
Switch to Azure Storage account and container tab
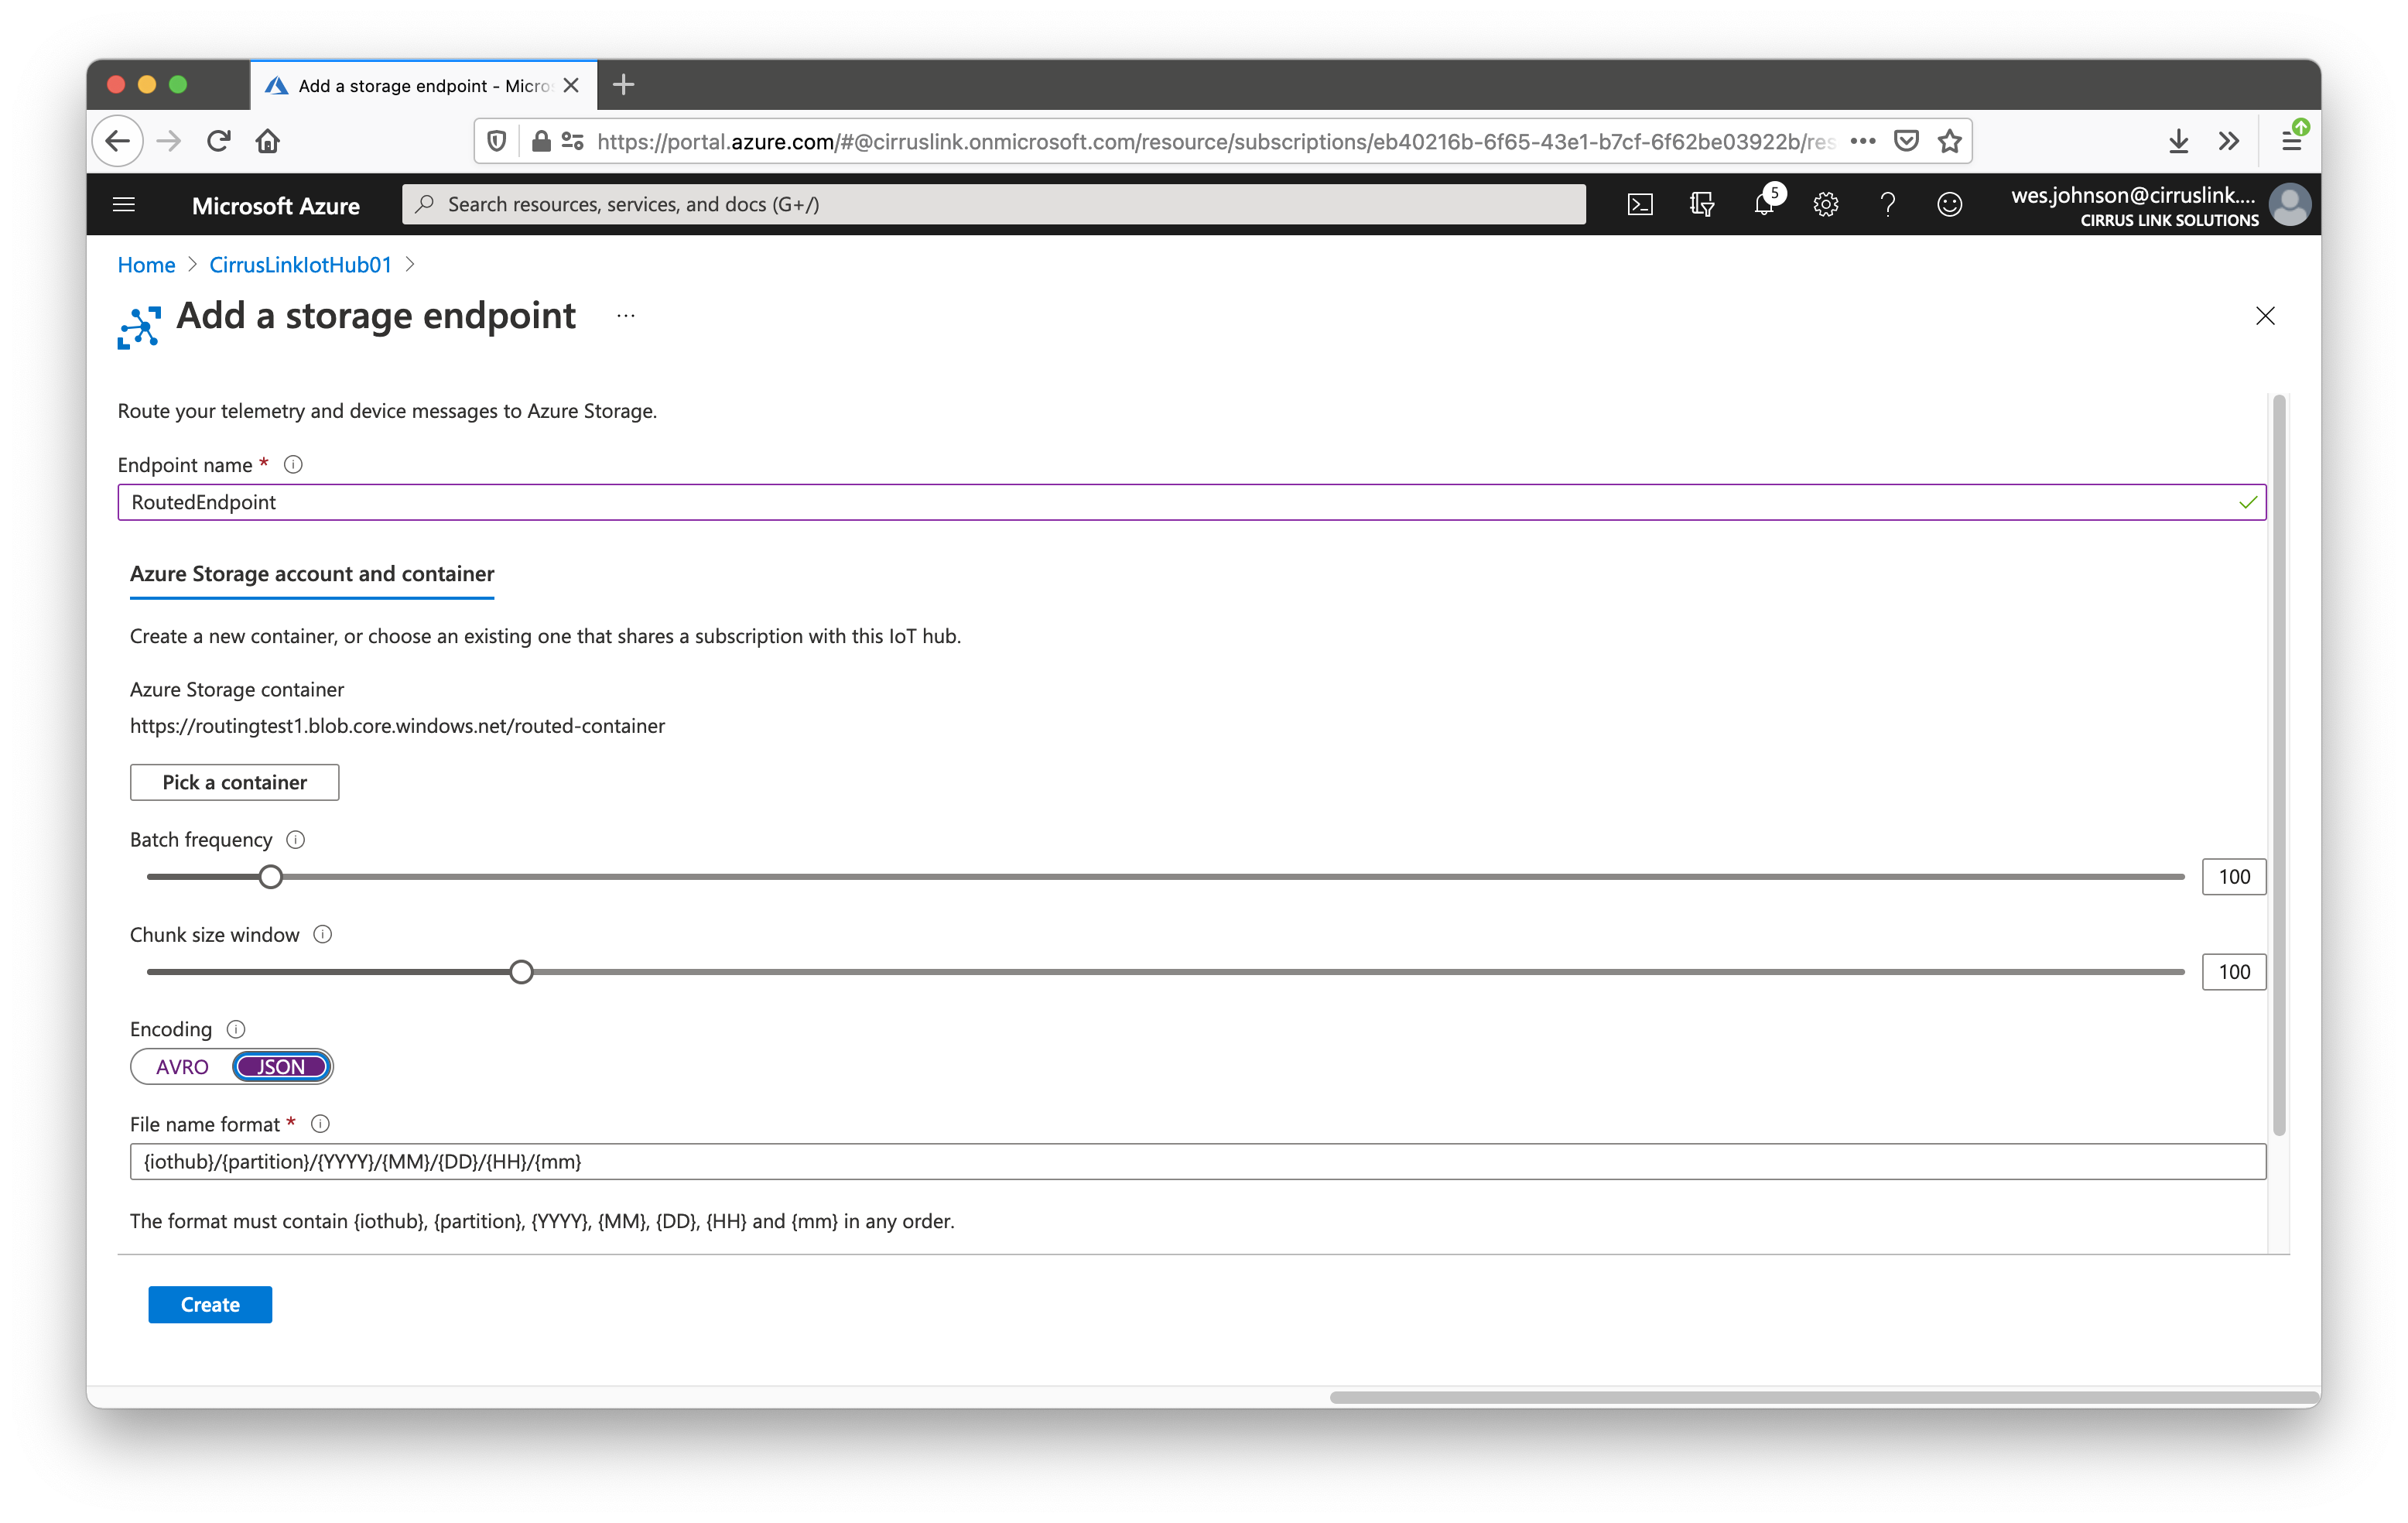pos(312,574)
